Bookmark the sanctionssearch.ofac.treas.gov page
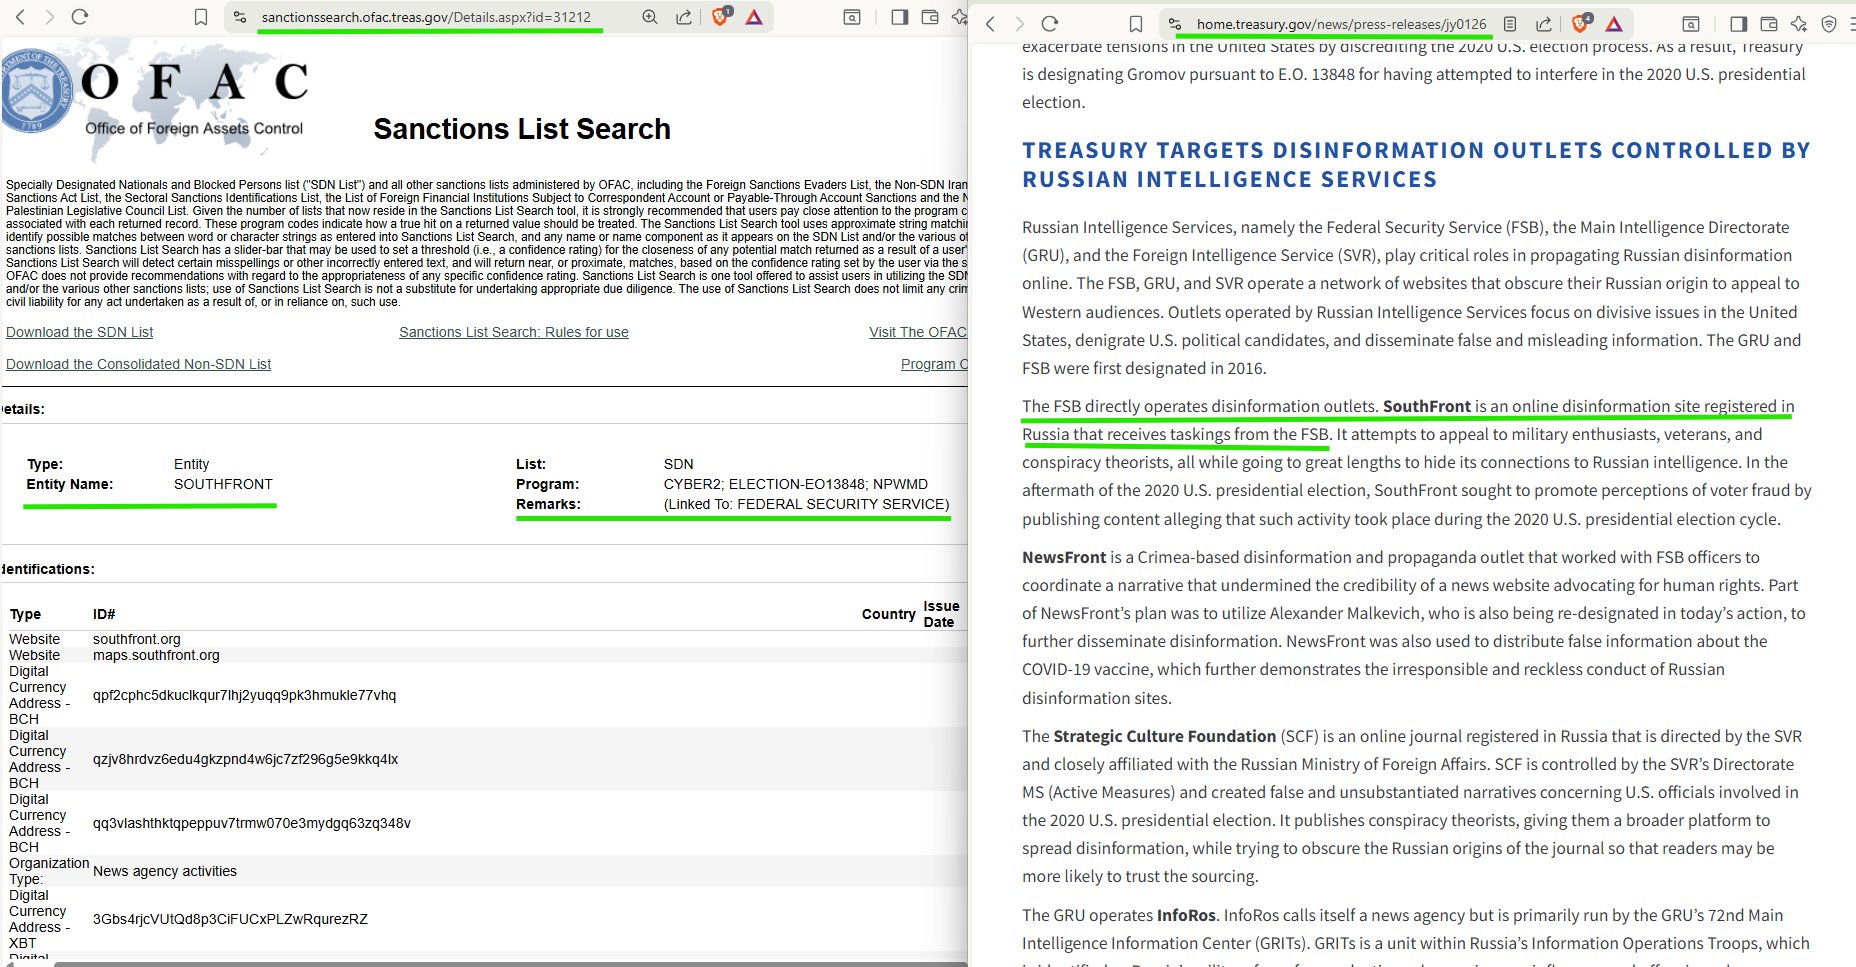This screenshot has width=1856, height=967. pos(201,17)
